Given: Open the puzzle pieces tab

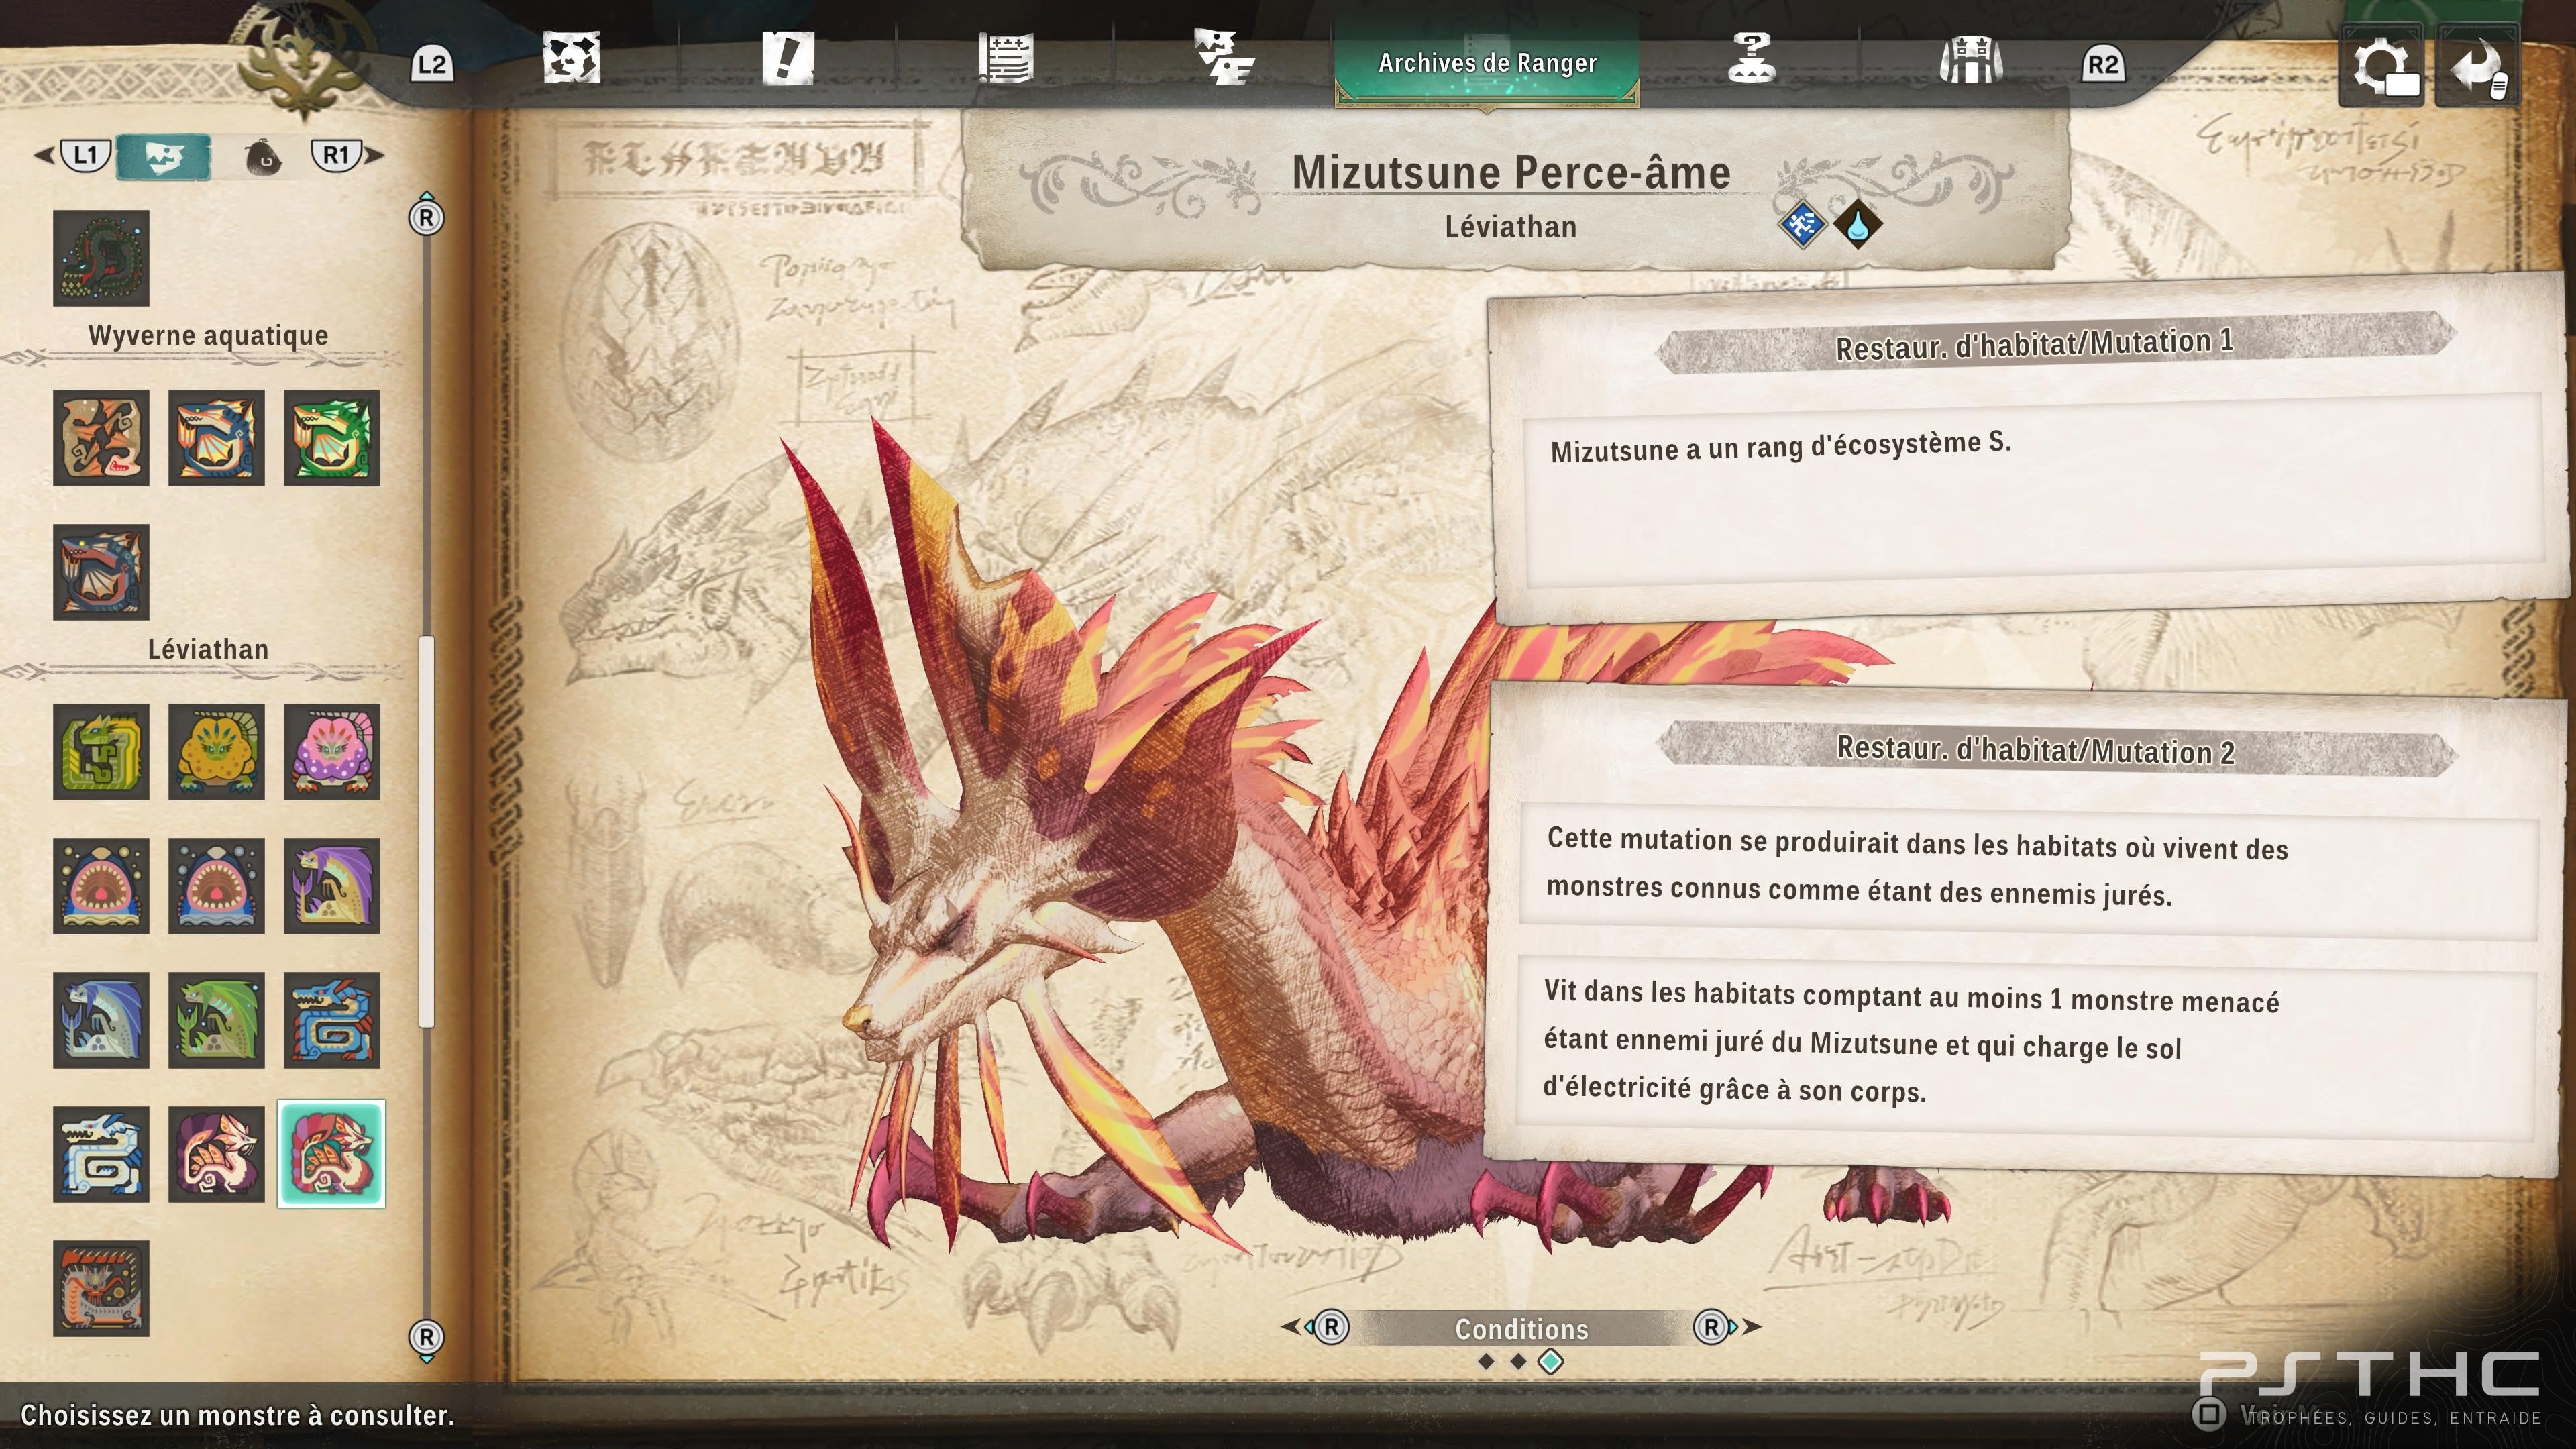Looking at the screenshot, I should [x=1224, y=57].
